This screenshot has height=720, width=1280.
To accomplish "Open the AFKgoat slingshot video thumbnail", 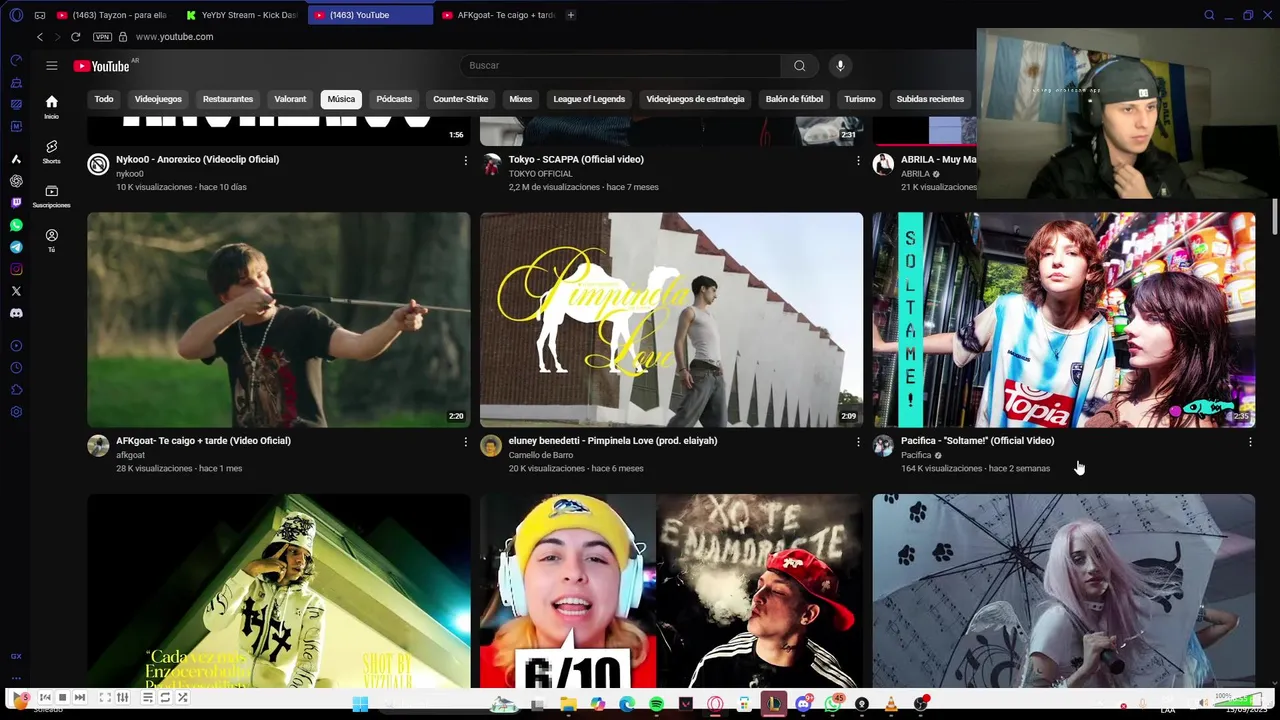I will click(x=278, y=320).
